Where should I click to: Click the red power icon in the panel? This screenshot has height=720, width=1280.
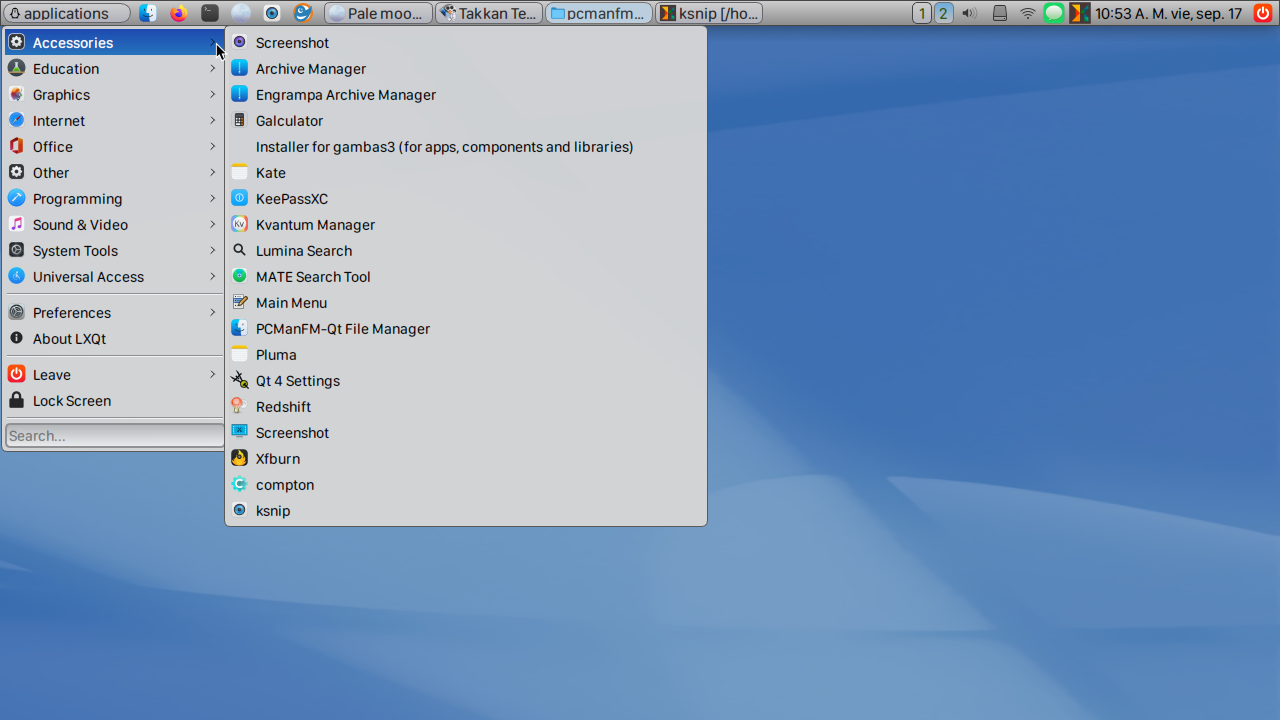pos(1263,13)
